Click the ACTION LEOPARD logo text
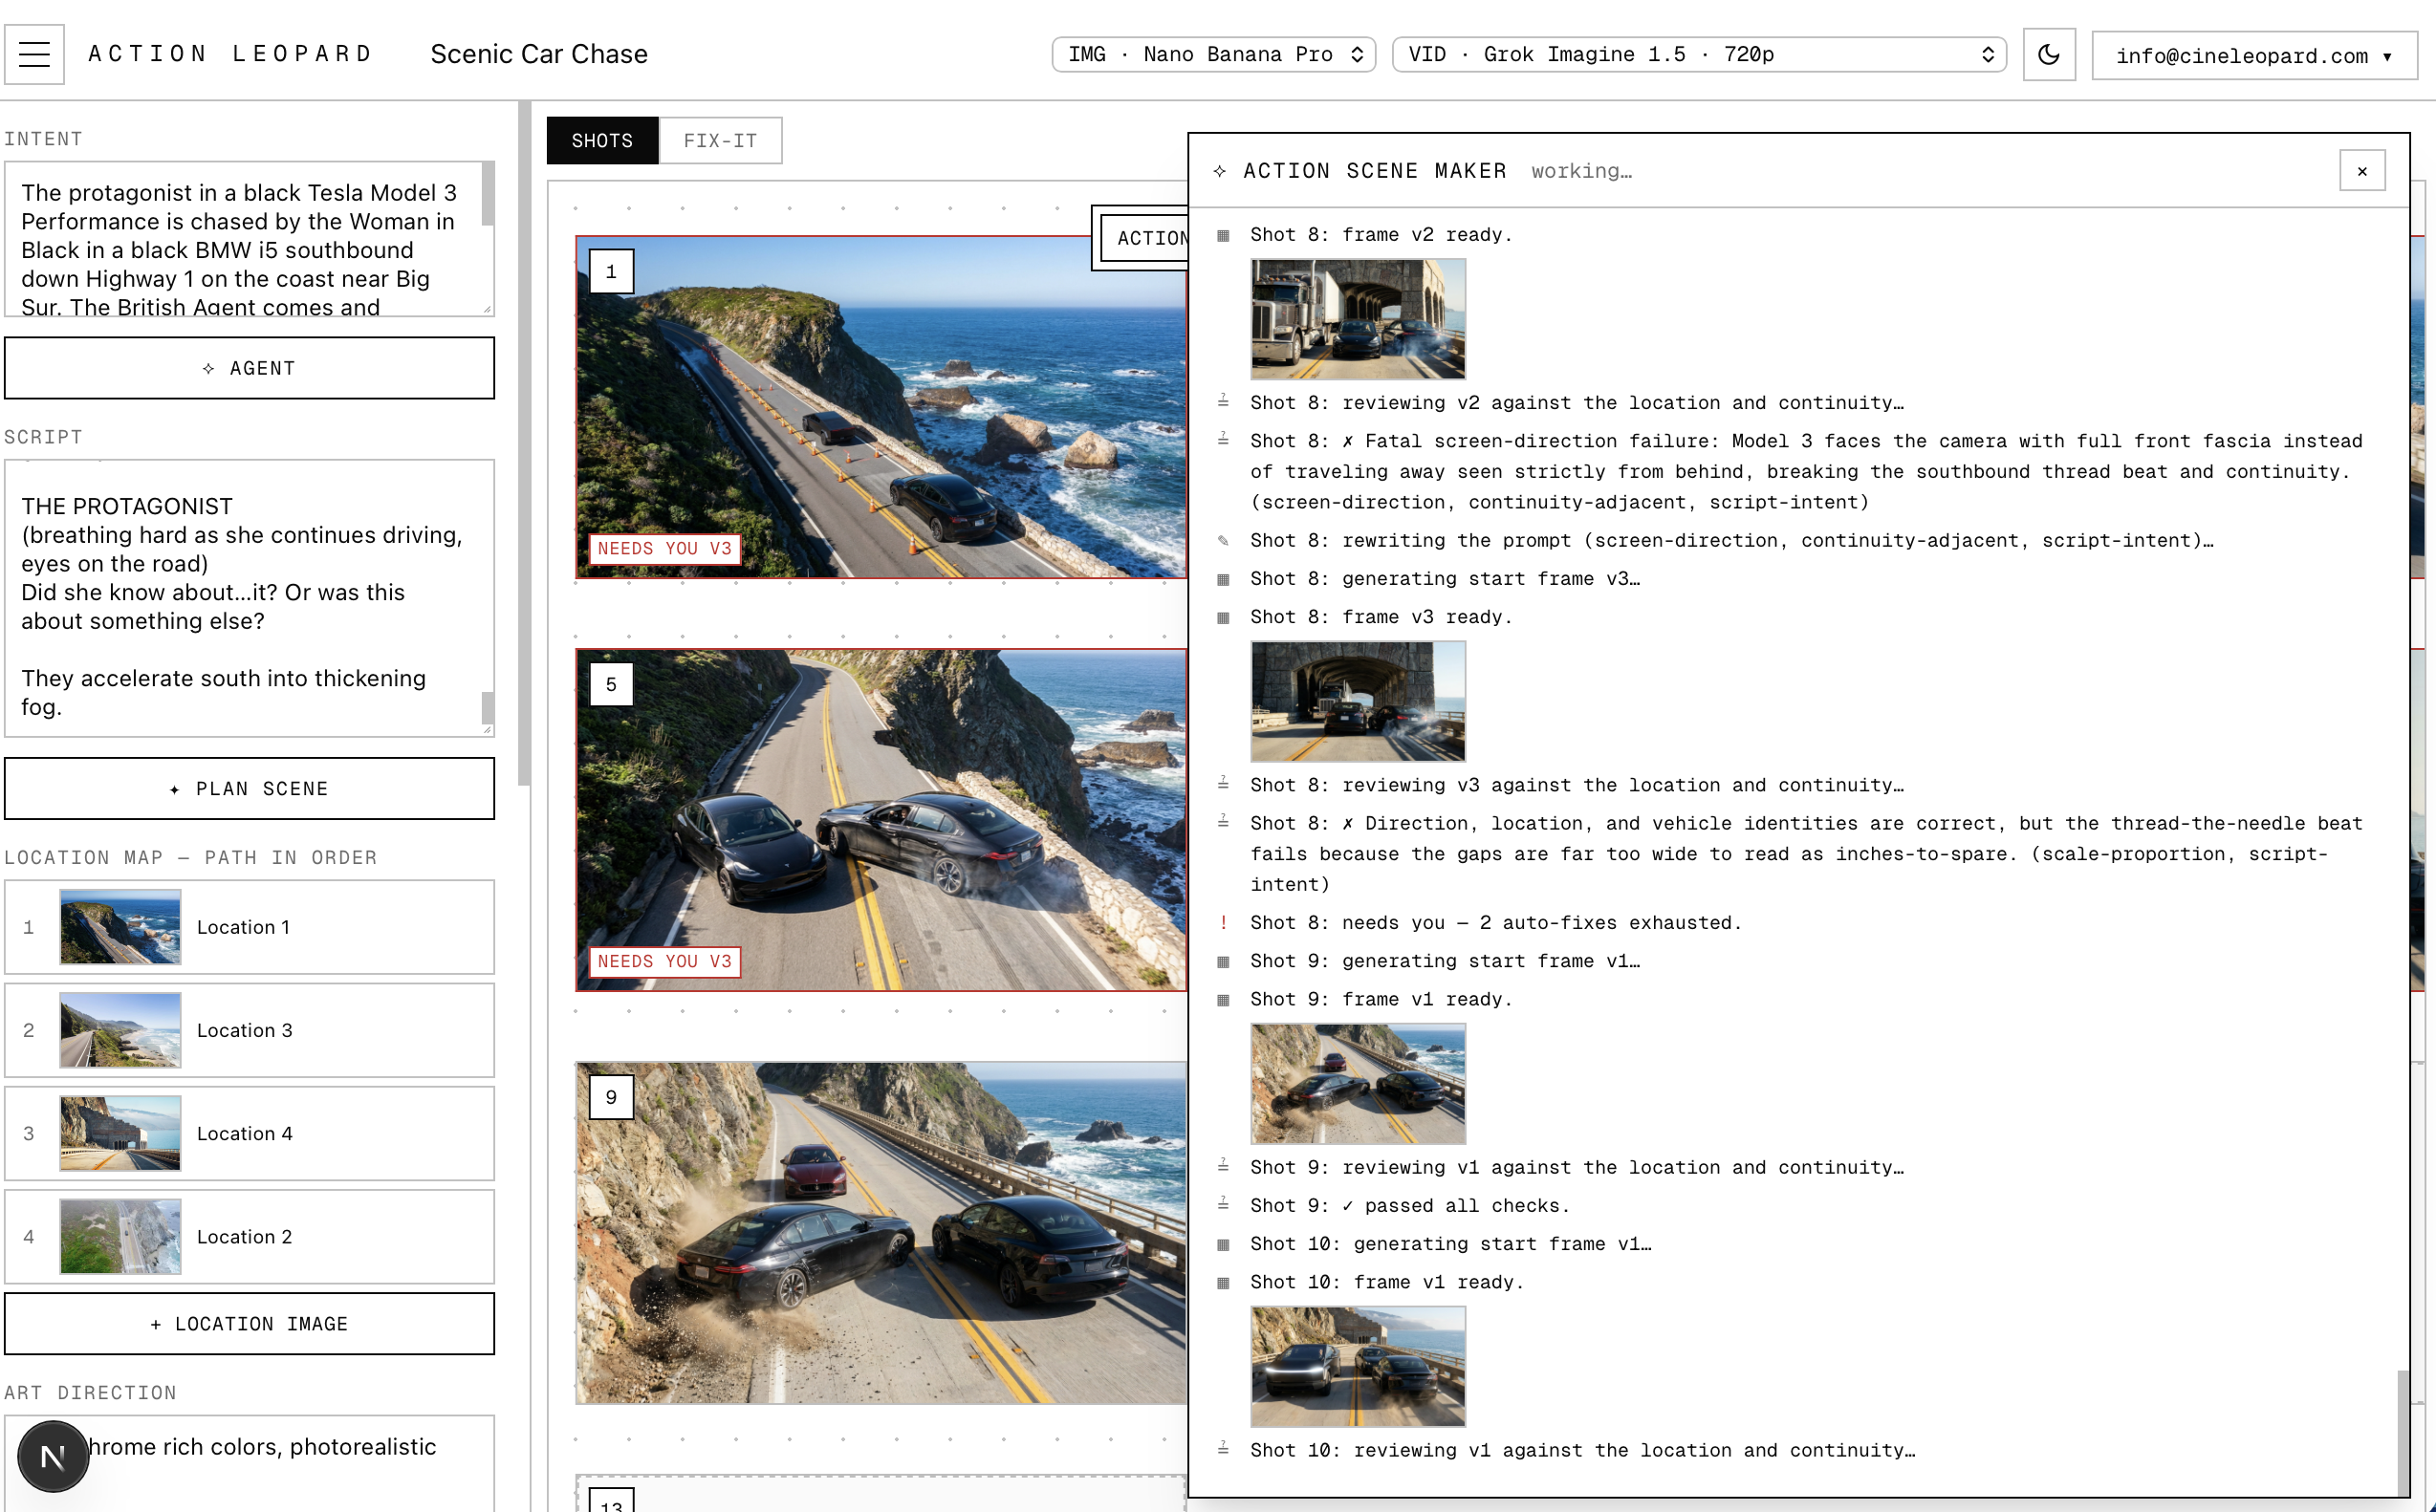 [230, 53]
